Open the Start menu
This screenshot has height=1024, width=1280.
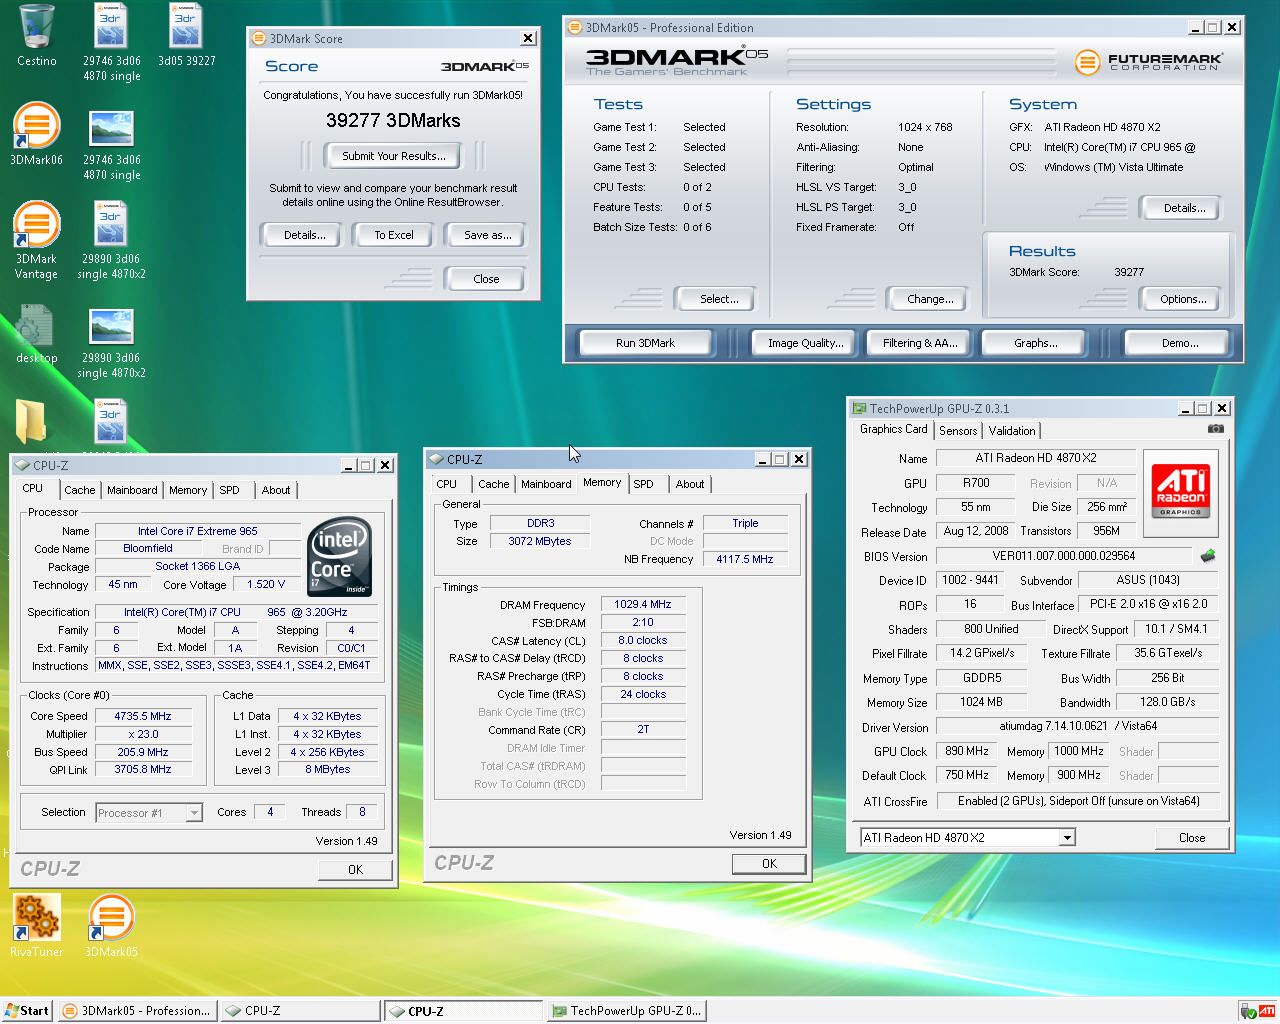(27, 1011)
